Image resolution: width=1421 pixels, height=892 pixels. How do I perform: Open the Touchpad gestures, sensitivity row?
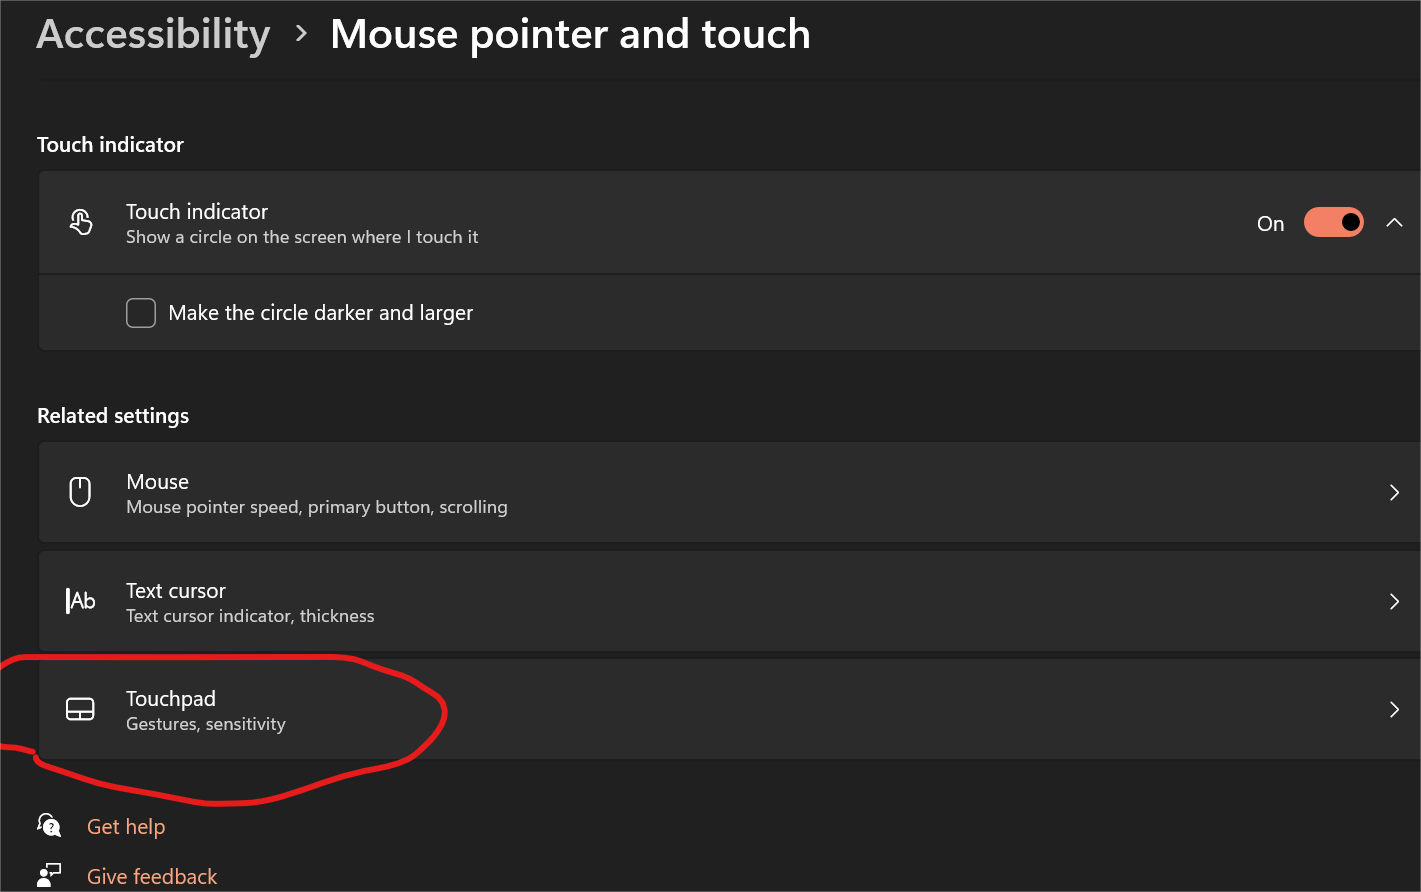(729, 709)
